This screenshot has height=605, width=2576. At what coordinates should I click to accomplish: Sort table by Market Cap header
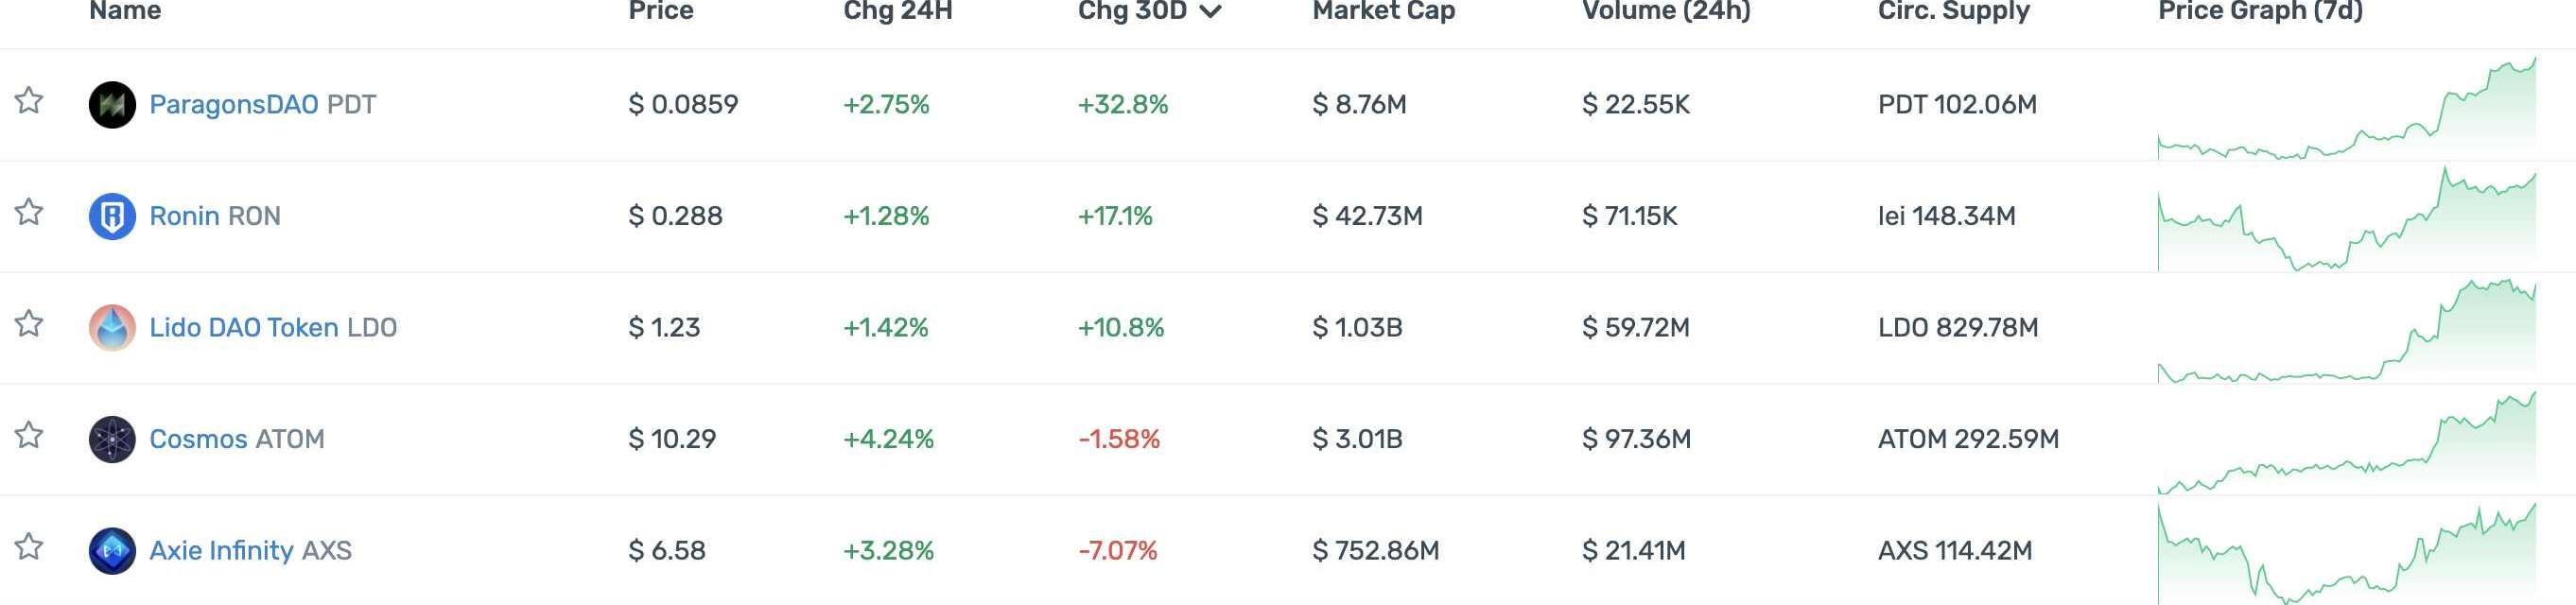point(1383,11)
